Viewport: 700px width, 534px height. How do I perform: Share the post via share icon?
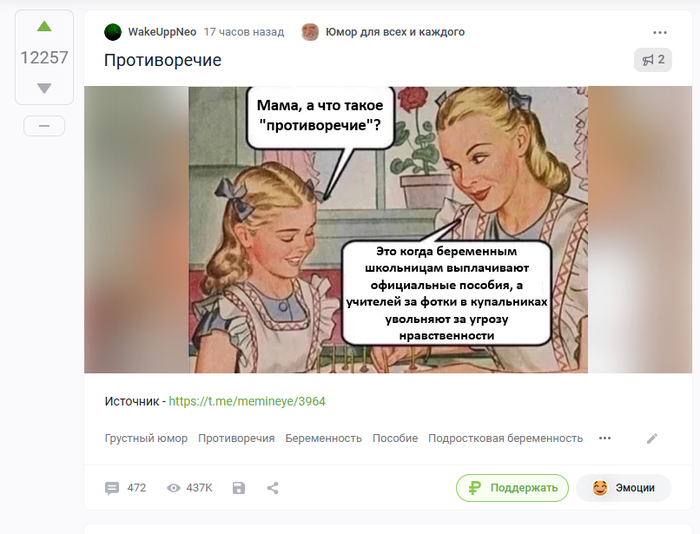[x=273, y=488]
